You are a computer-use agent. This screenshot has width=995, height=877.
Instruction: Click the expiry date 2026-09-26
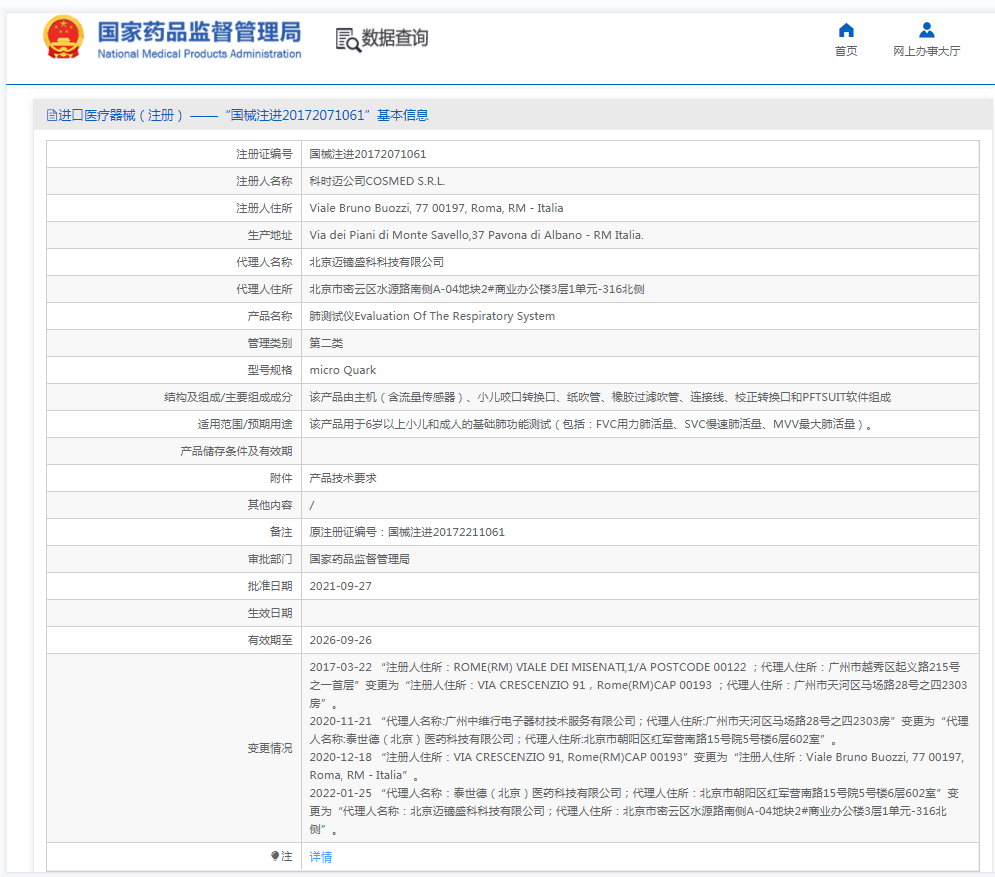click(x=340, y=640)
